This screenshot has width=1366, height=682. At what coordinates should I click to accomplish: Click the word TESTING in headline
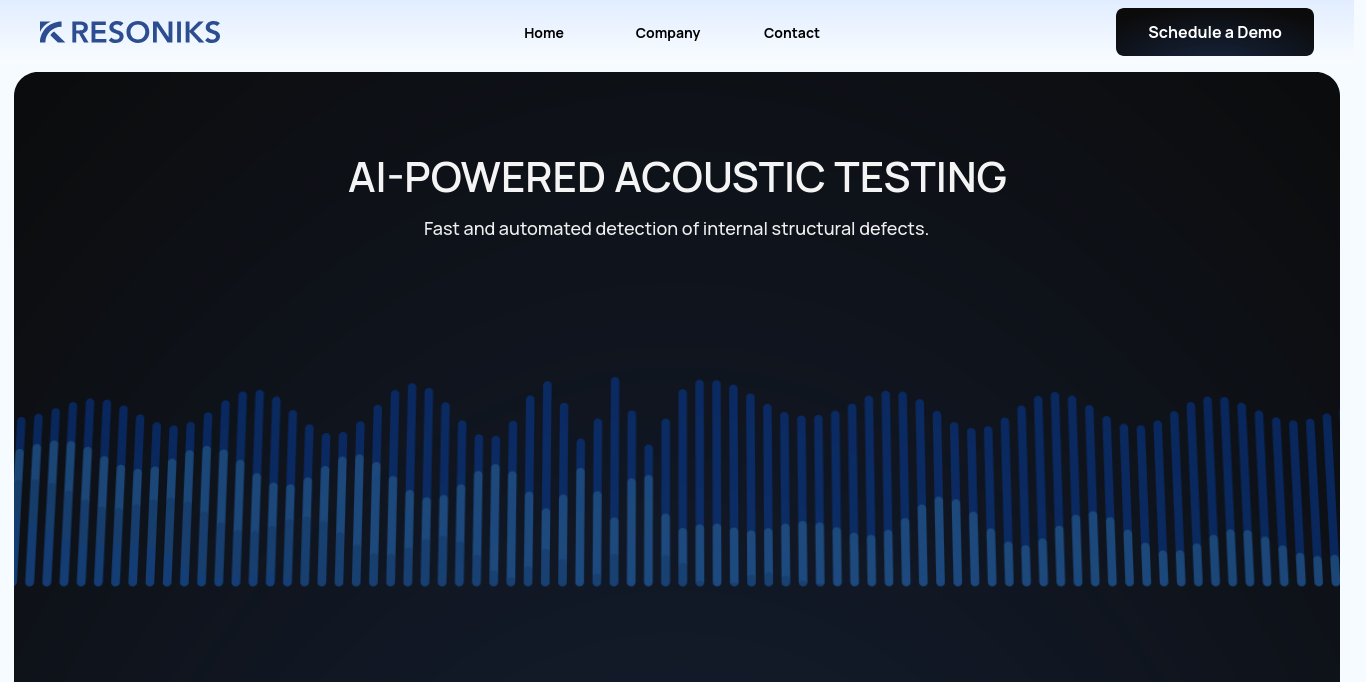(920, 177)
